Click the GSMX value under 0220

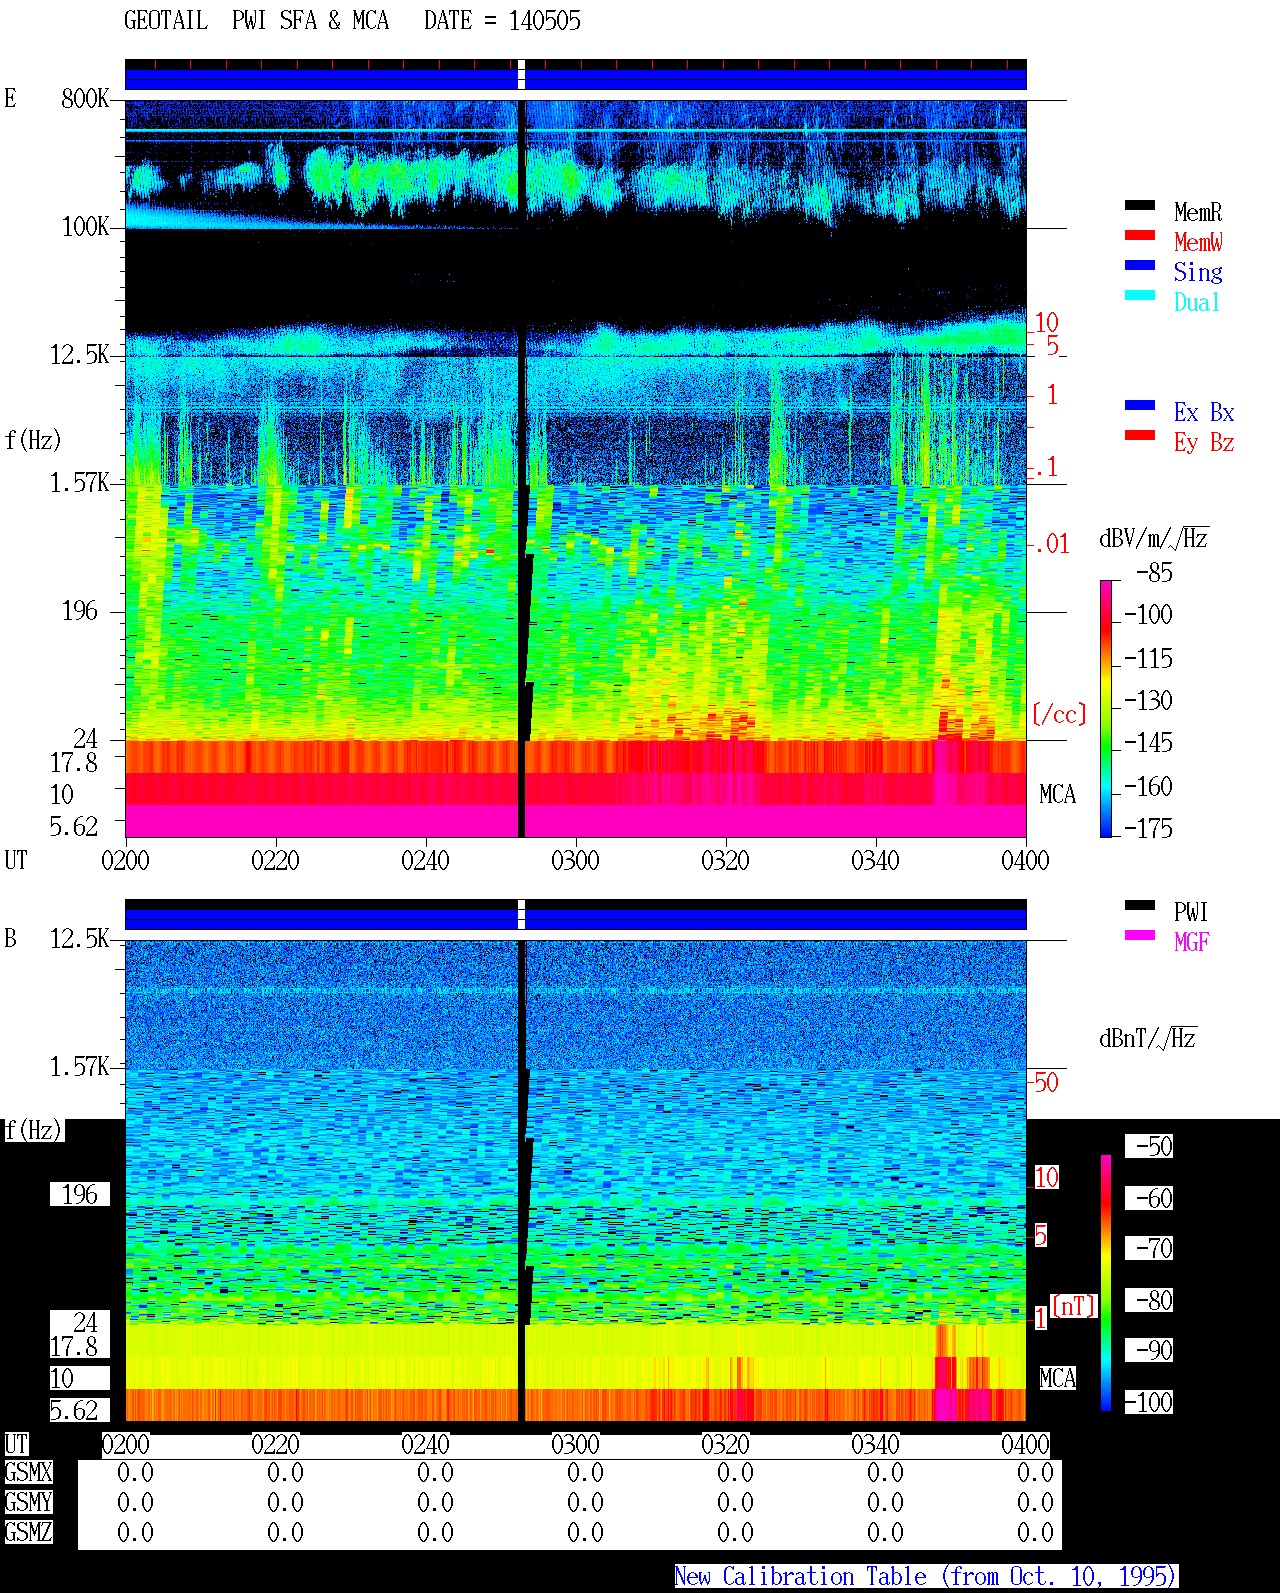(x=285, y=1472)
